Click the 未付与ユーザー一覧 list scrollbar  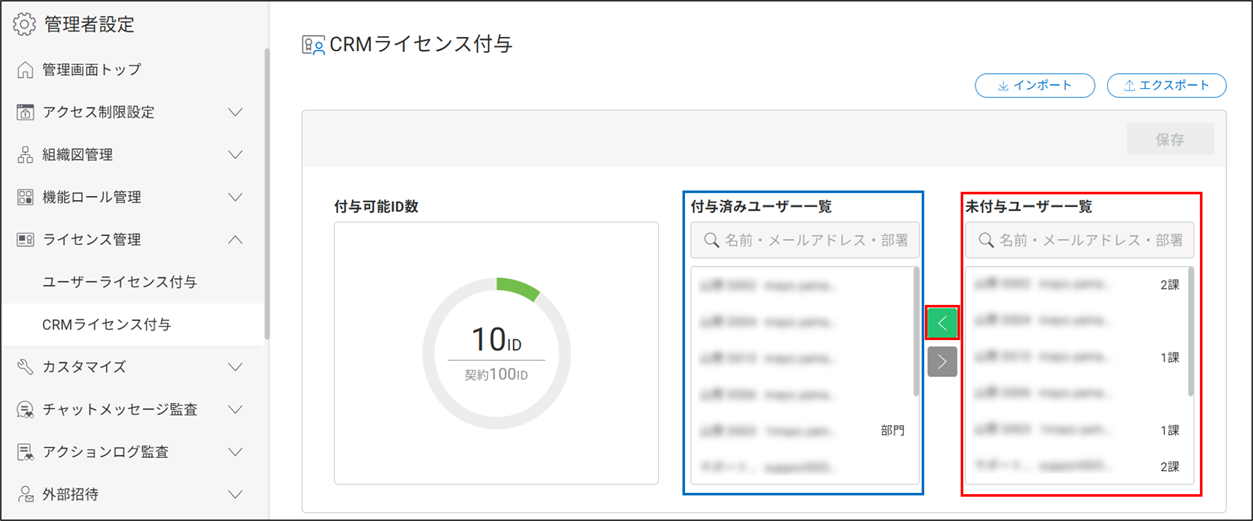pyautogui.click(x=1190, y=332)
